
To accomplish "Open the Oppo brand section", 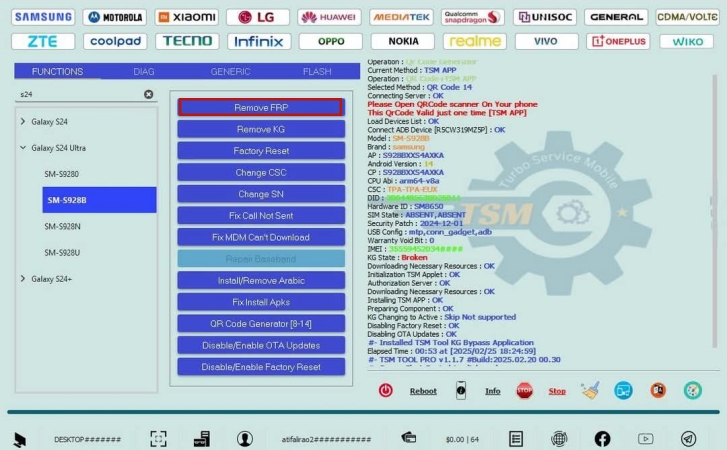I will 331,41.
